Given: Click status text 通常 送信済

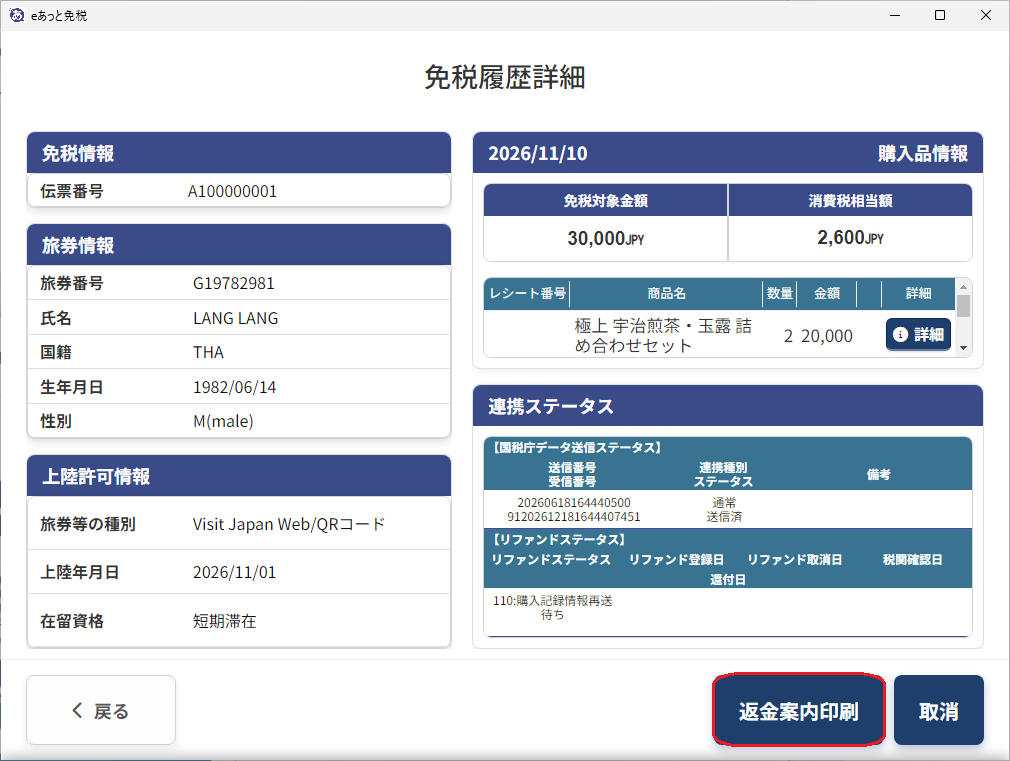Looking at the screenshot, I should pos(724,510).
